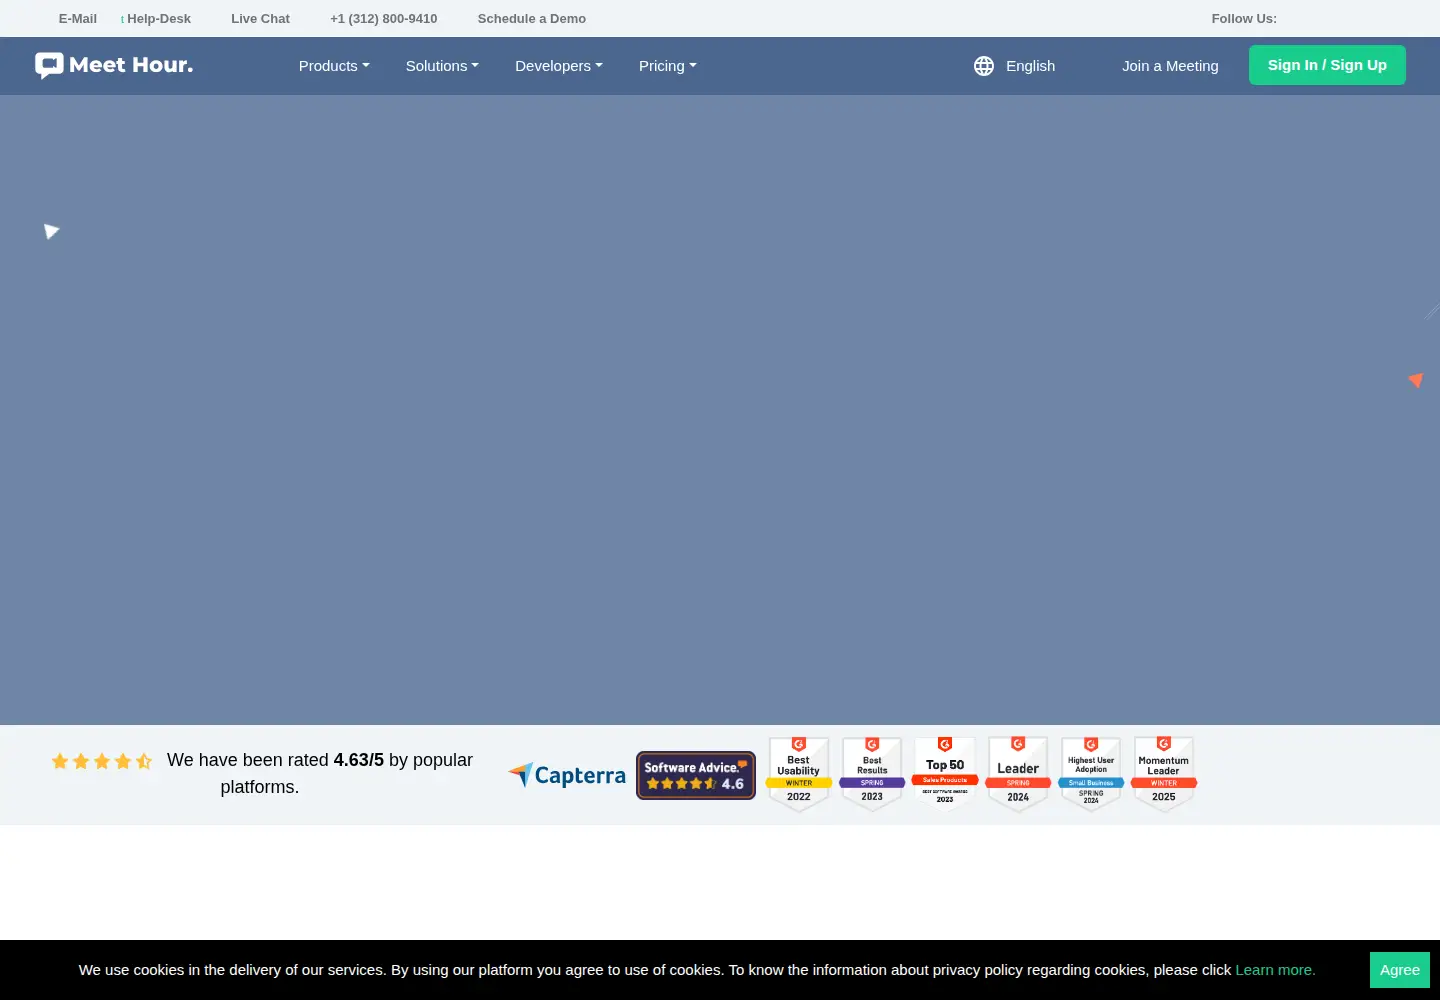This screenshot has width=1440, height=1000.
Task: Expand the Pricing dropdown menu
Action: point(668,66)
